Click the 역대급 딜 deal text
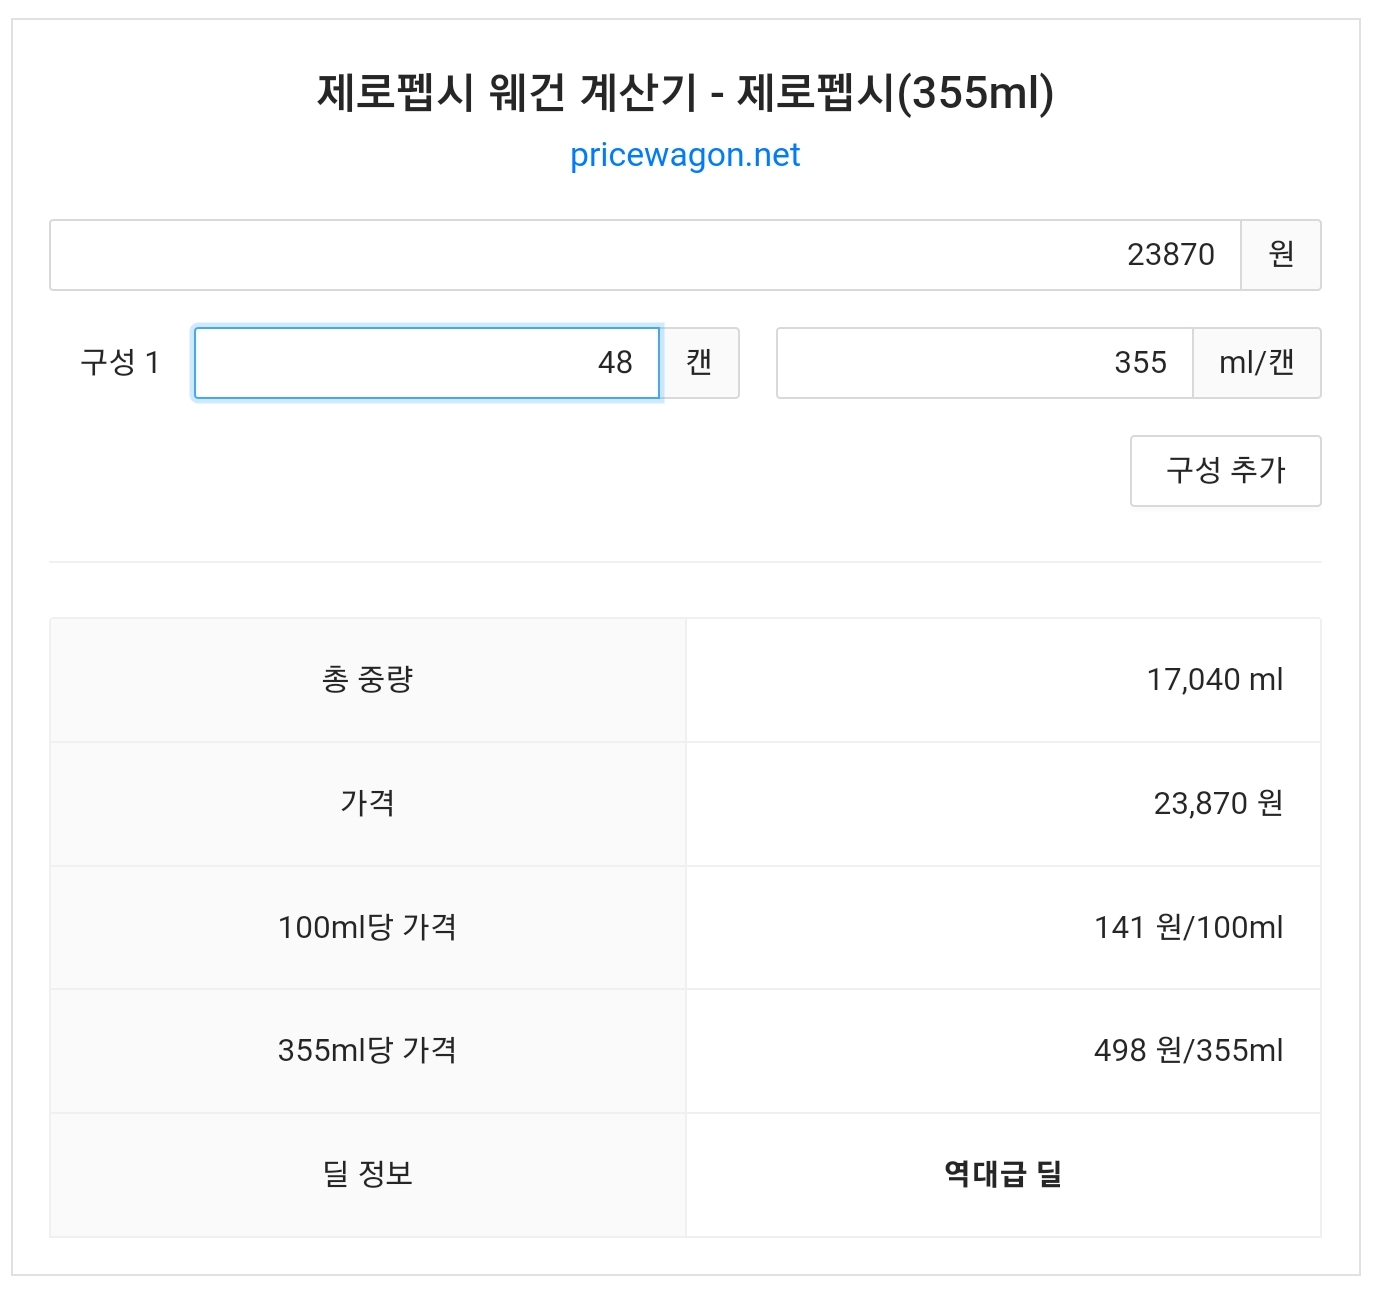1378x1289 pixels. click(x=1002, y=1174)
